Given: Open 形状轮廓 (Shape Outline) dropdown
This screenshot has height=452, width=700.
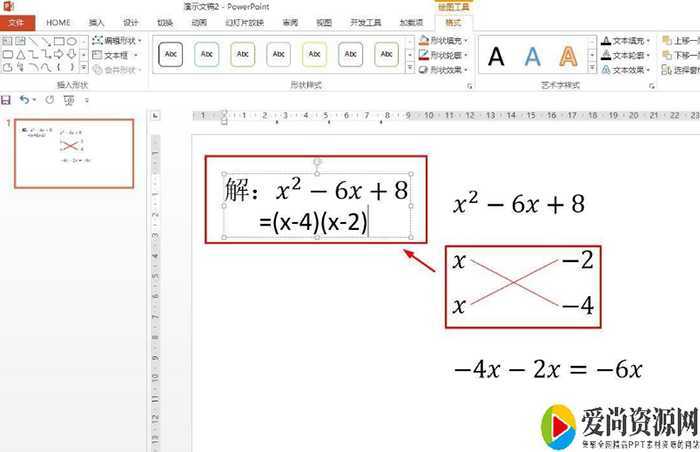Looking at the screenshot, I should [440, 56].
